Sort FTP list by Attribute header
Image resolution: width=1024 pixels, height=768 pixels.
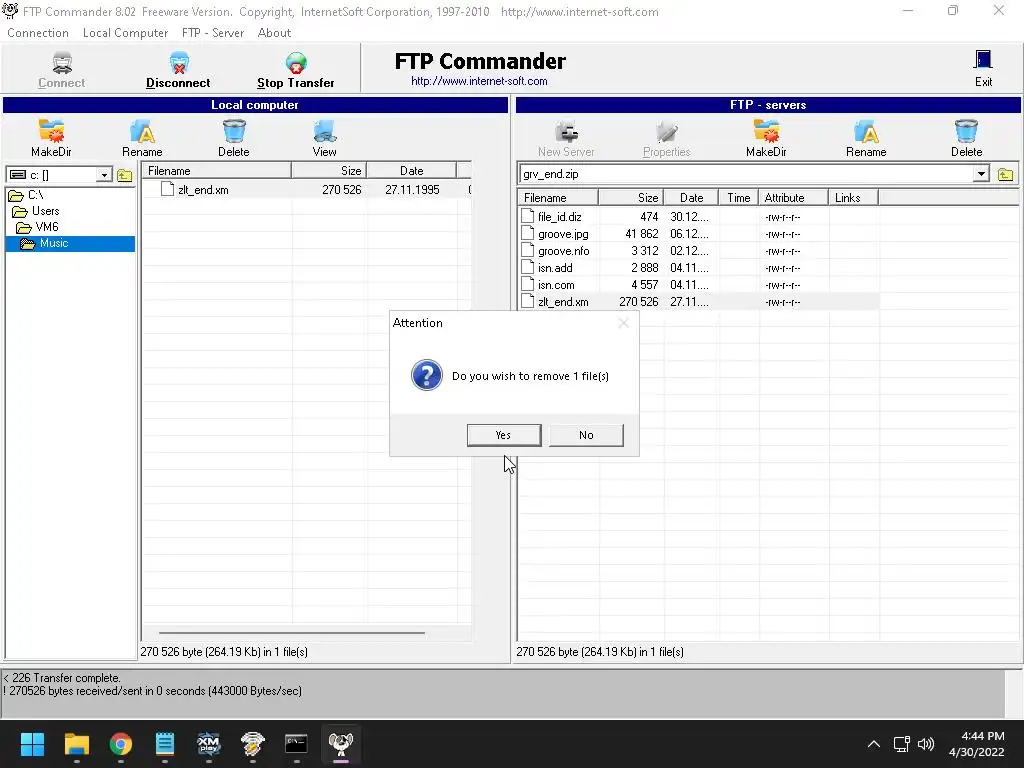793,198
